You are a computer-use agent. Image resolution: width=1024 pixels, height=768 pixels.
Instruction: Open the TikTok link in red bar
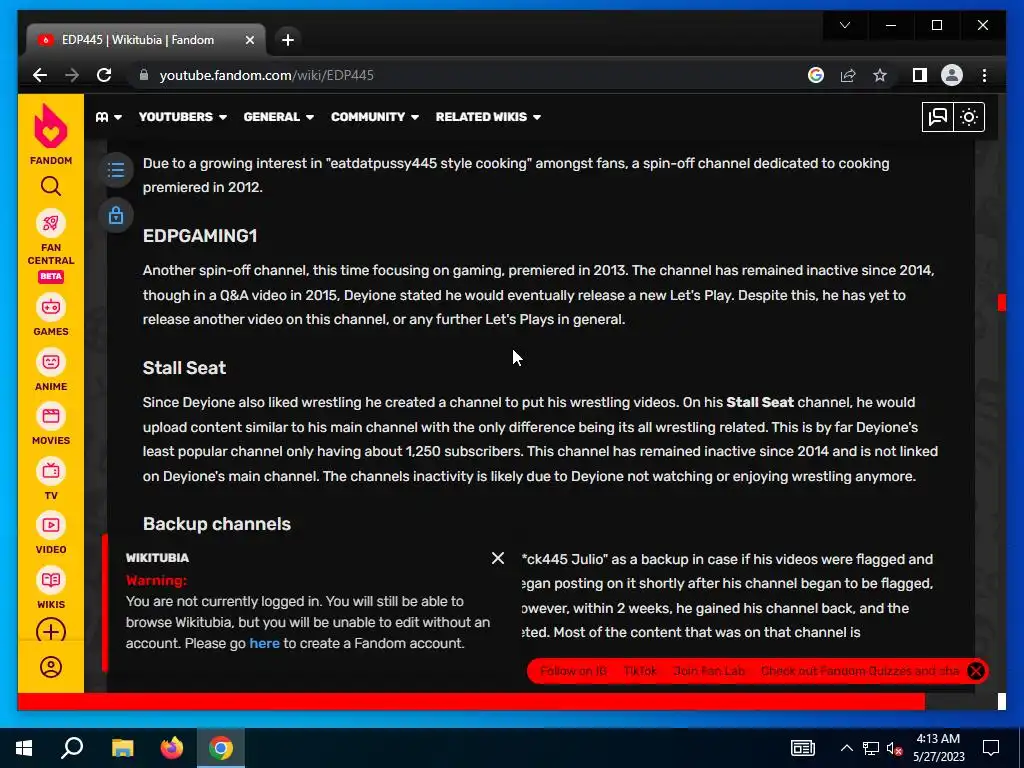[640, 671]
